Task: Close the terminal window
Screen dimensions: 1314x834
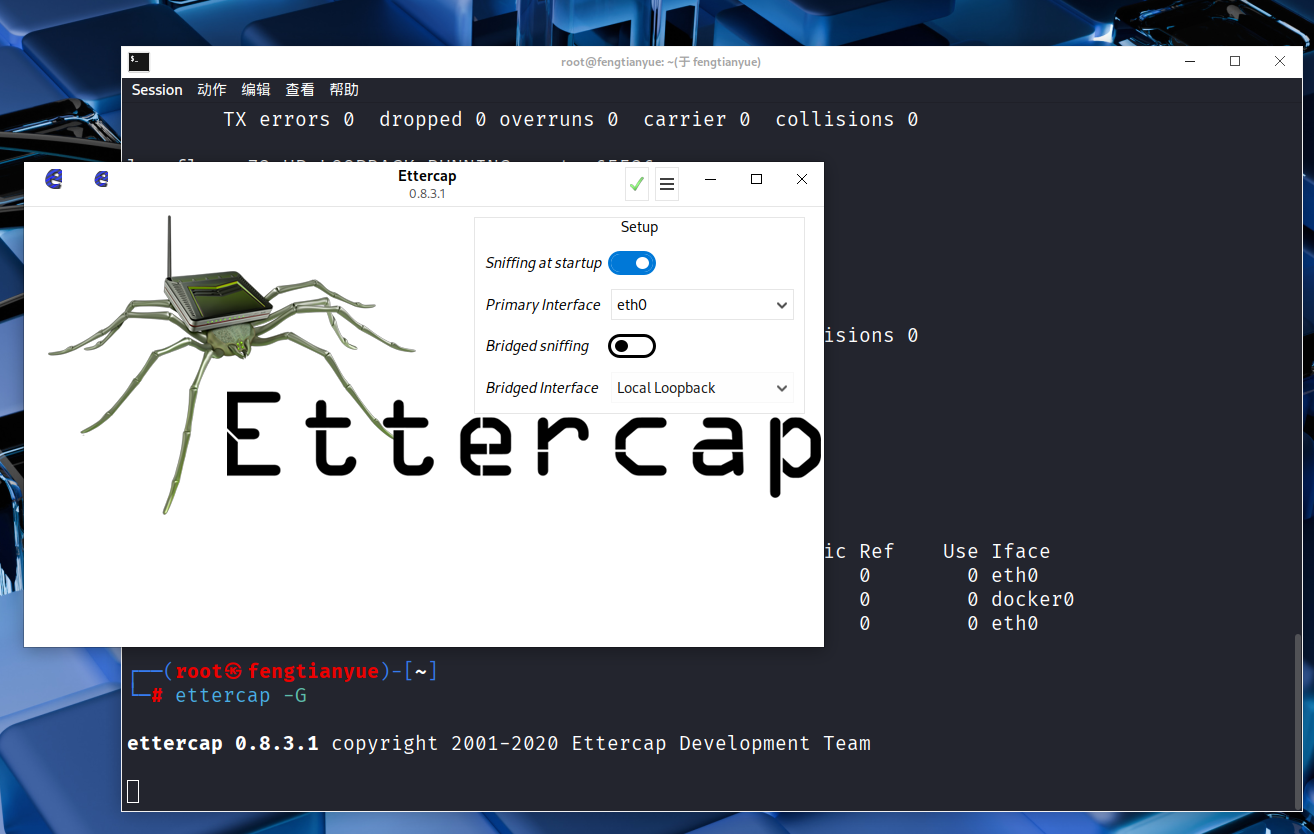Action: (x=1280, y=62)
